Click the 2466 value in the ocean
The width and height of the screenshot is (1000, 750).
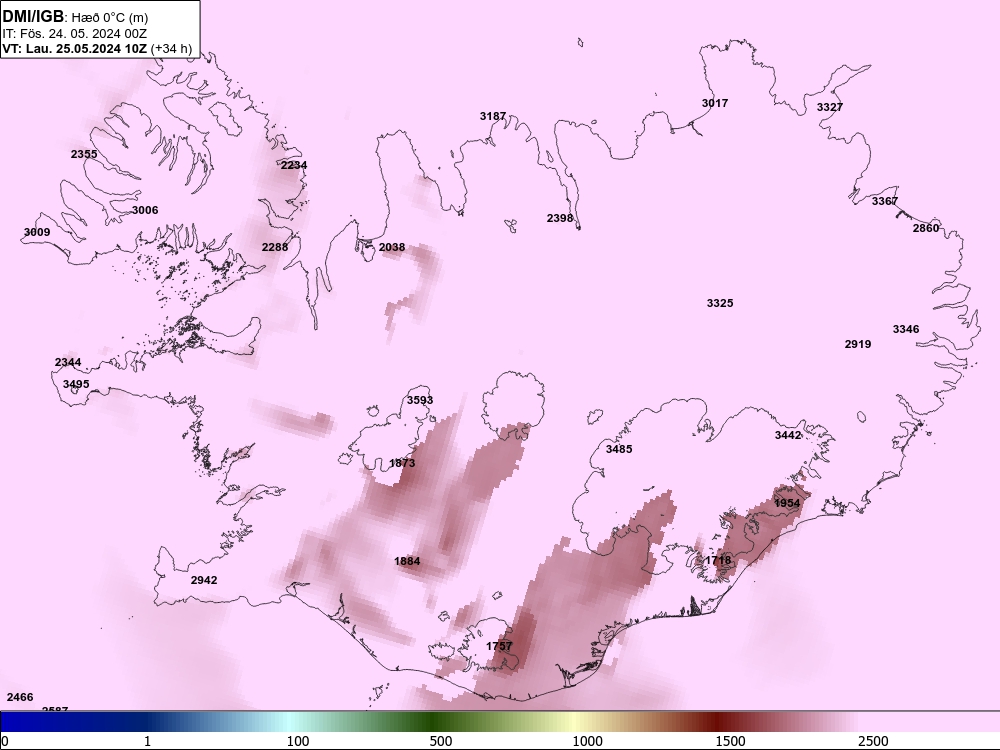pos(20,697)
